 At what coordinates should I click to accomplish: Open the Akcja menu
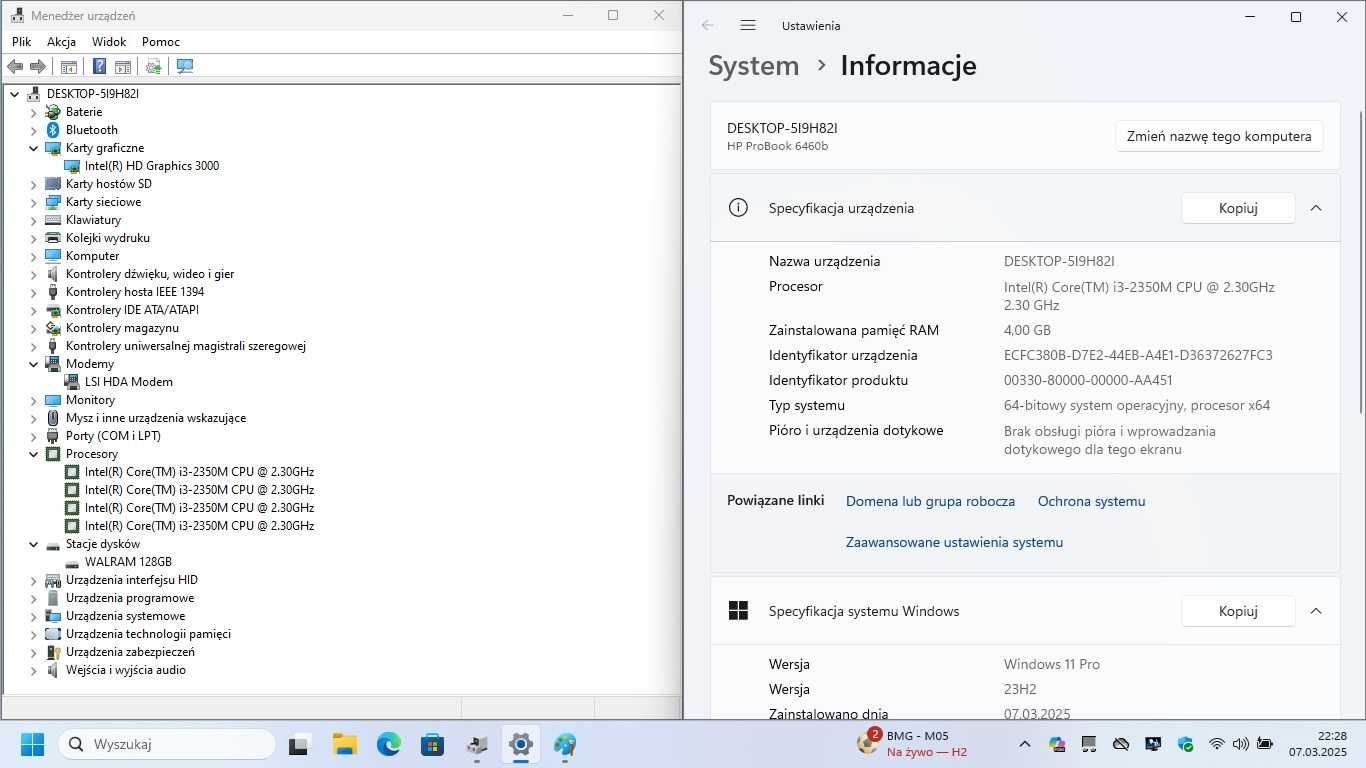(61, 42)
